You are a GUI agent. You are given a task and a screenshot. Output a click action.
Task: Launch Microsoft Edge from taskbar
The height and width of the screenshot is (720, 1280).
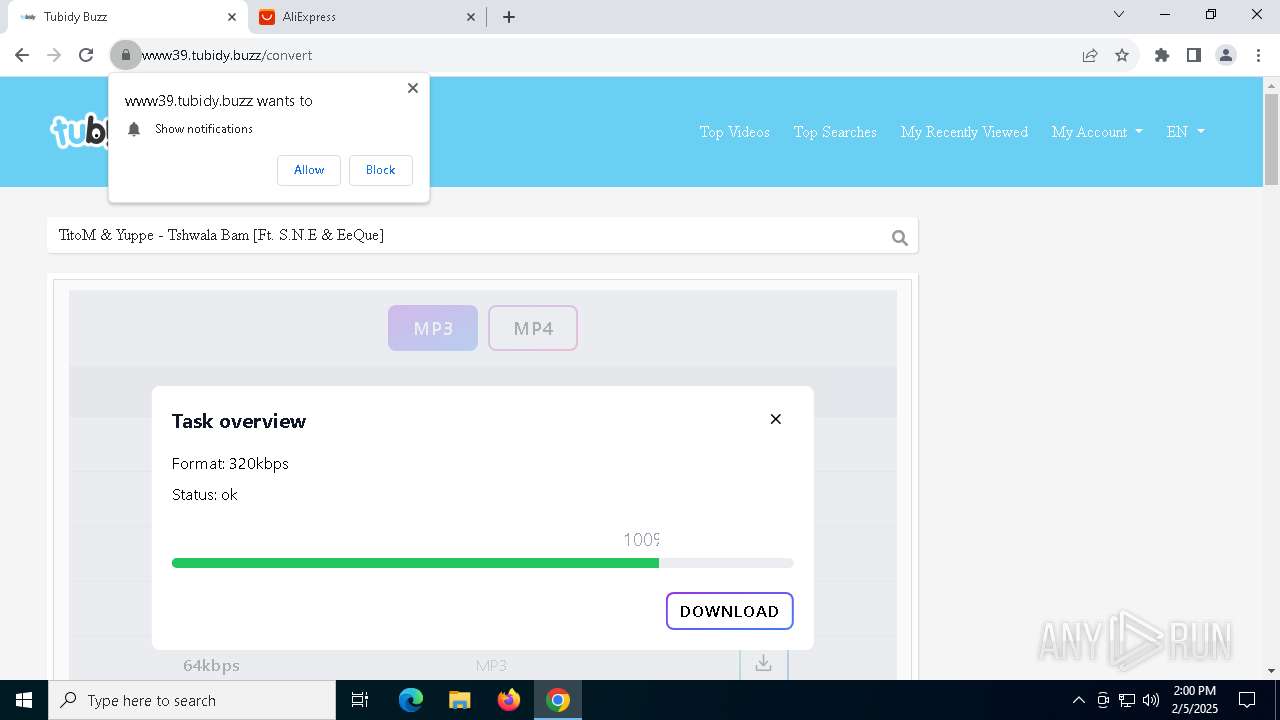pyautogui.click(x=411, y=700)
